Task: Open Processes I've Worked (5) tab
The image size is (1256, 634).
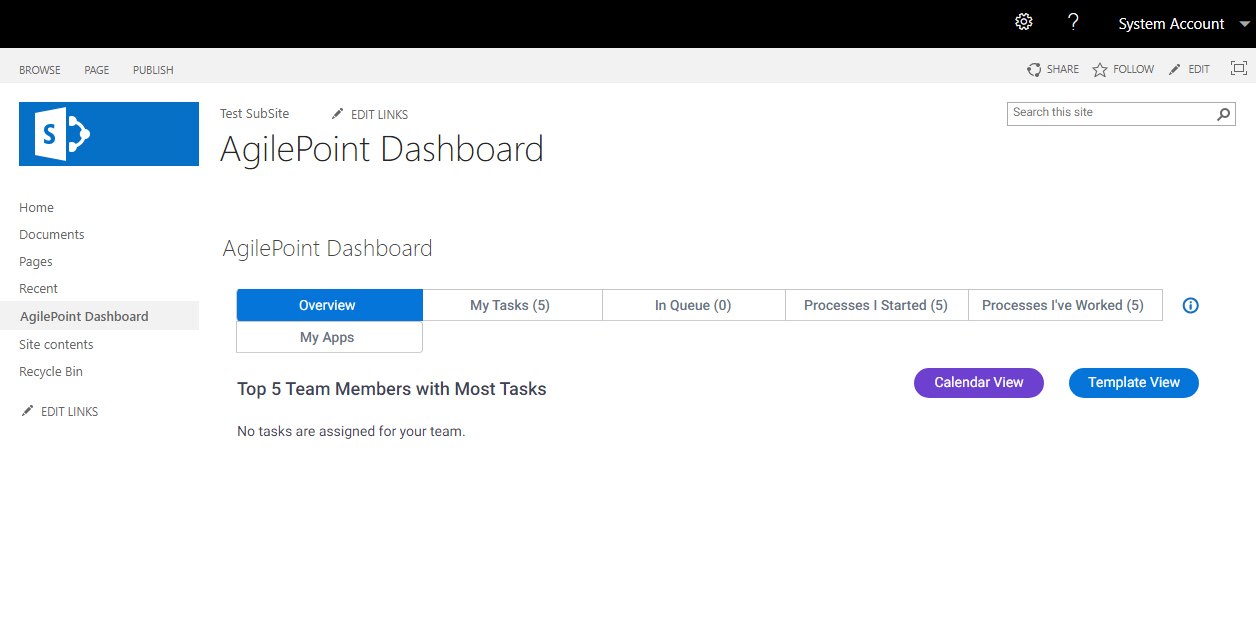Action: coord(1063,305)
